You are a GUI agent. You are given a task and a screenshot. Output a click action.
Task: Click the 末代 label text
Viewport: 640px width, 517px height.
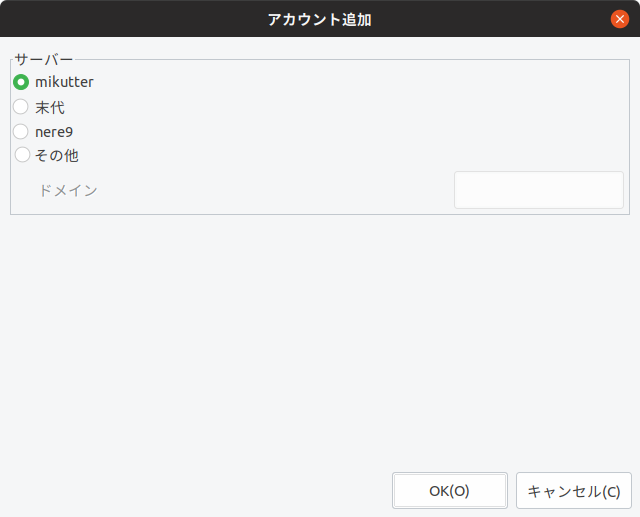[50, 107]
